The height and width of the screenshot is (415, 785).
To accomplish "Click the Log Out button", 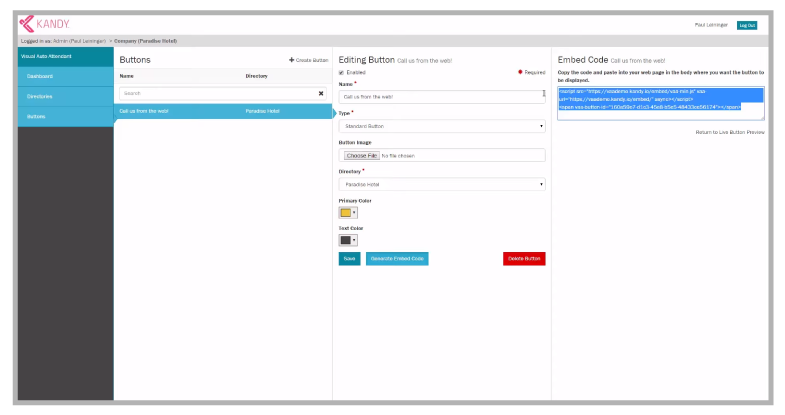I will tap(746, 25).
